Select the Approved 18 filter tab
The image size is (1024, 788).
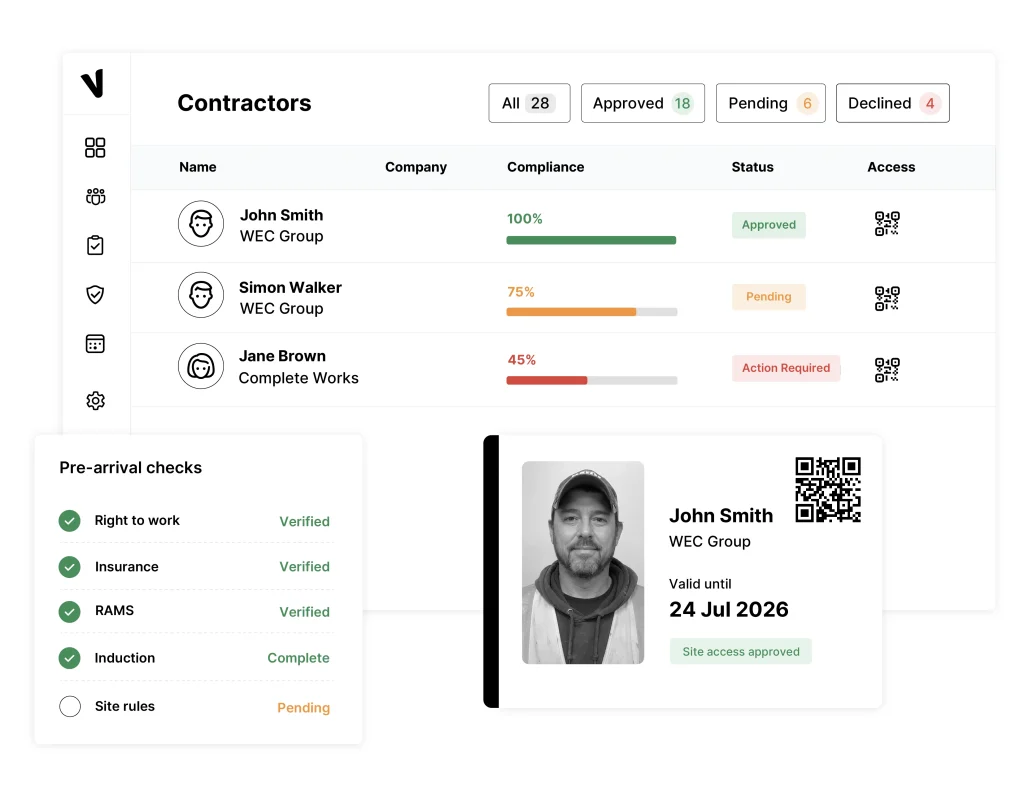point(643,103)
